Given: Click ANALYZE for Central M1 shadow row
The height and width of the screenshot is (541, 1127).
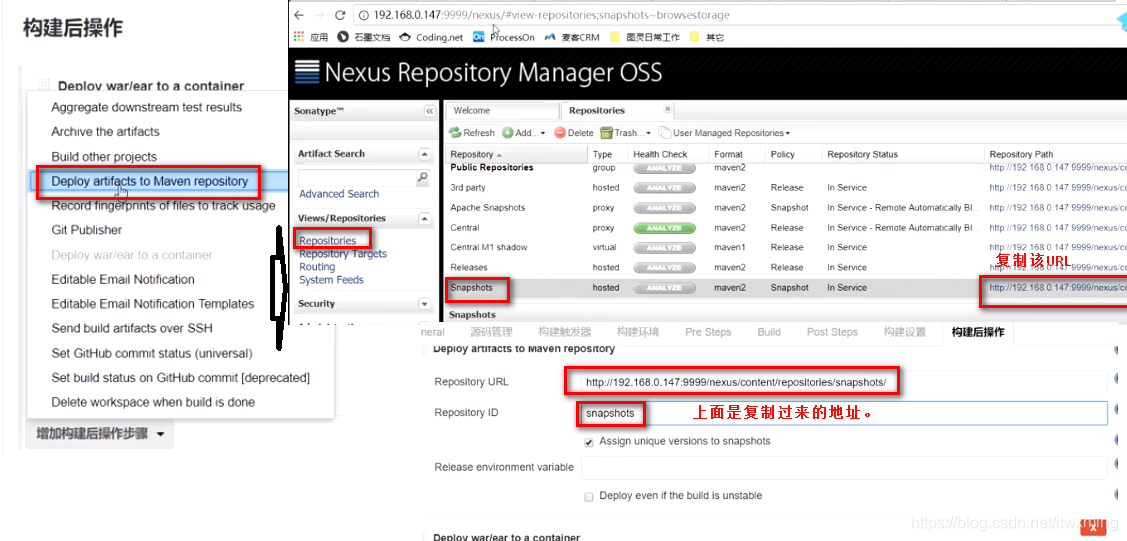Looking at the screenshot, I should (x=664, y=247).
